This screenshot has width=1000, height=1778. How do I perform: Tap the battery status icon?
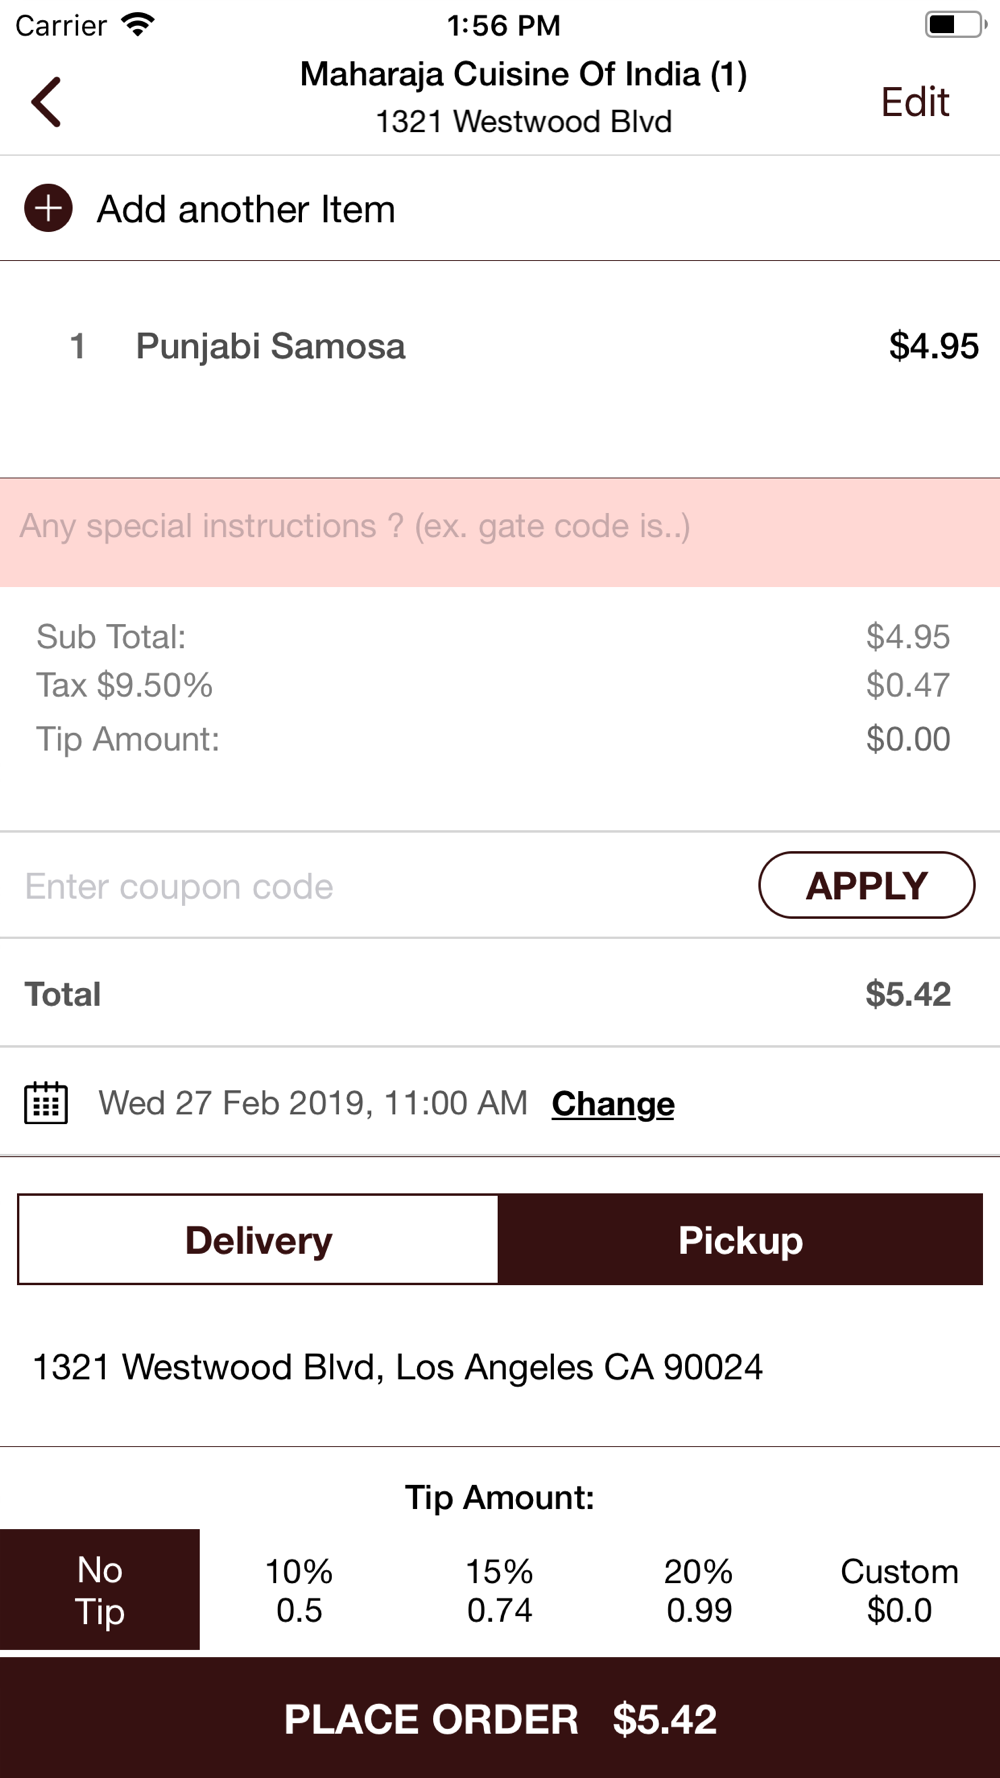point(954,24)
